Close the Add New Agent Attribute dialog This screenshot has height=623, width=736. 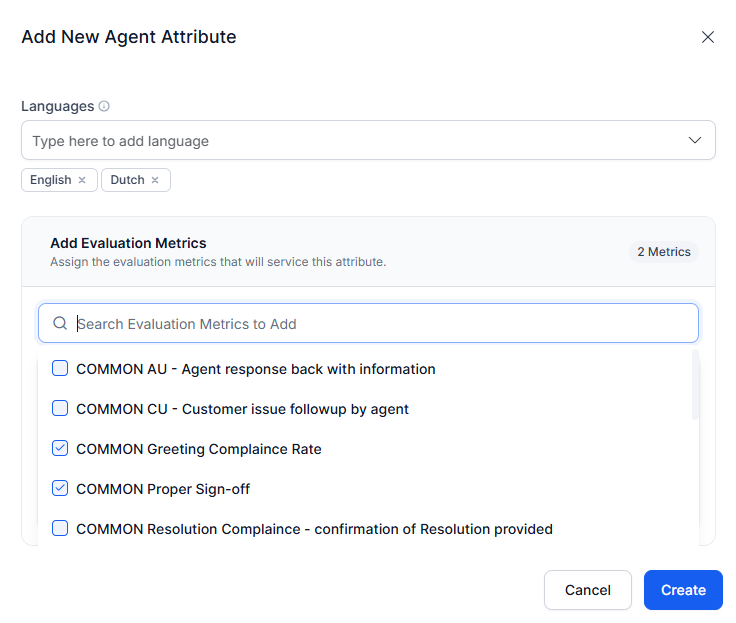click(708, 37)
